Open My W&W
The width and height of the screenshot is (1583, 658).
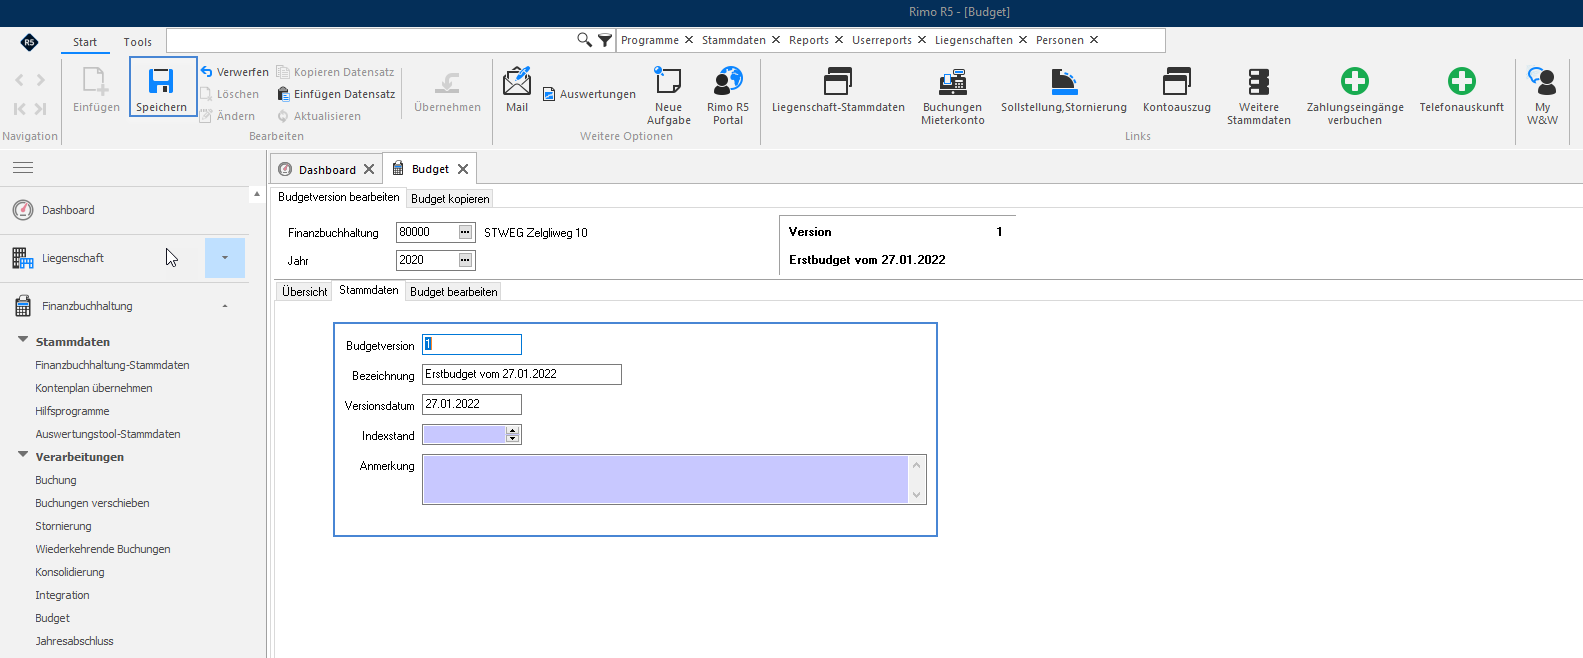click(1543, 95)
